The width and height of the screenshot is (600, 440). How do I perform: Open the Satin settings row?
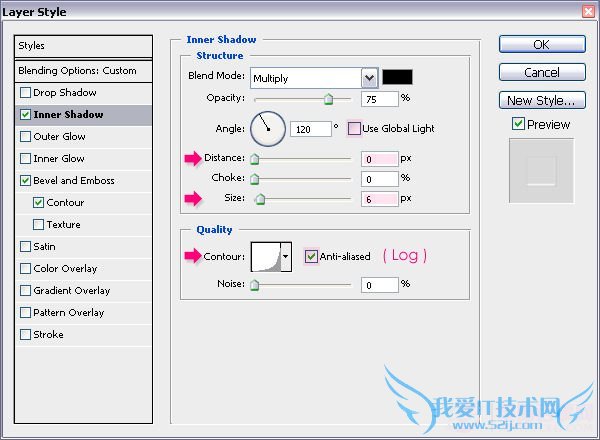pos(83,246)
